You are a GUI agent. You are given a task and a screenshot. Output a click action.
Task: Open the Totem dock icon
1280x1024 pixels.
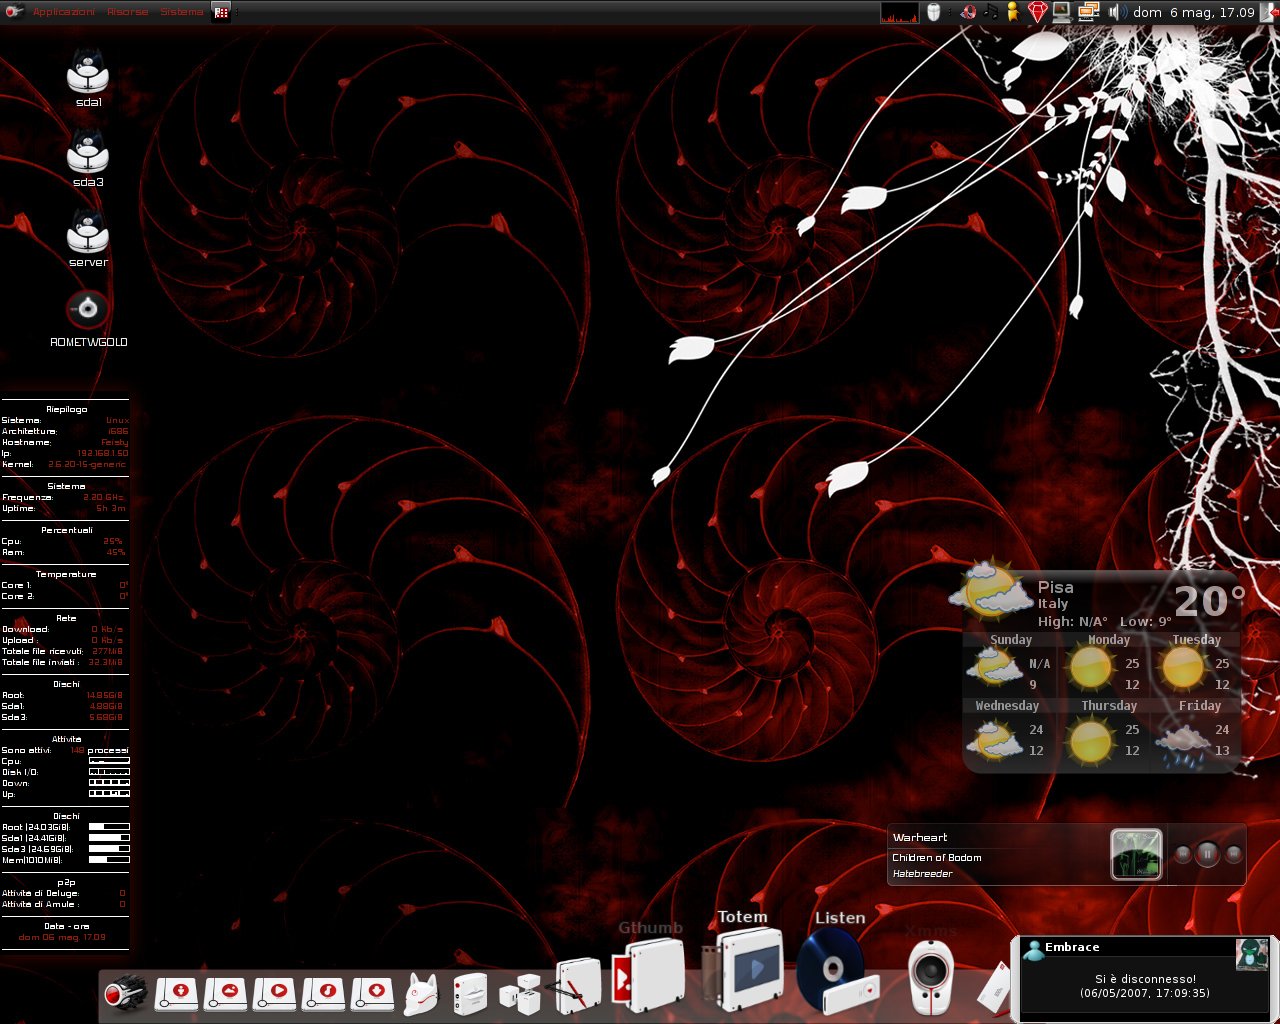click(750, 968)
